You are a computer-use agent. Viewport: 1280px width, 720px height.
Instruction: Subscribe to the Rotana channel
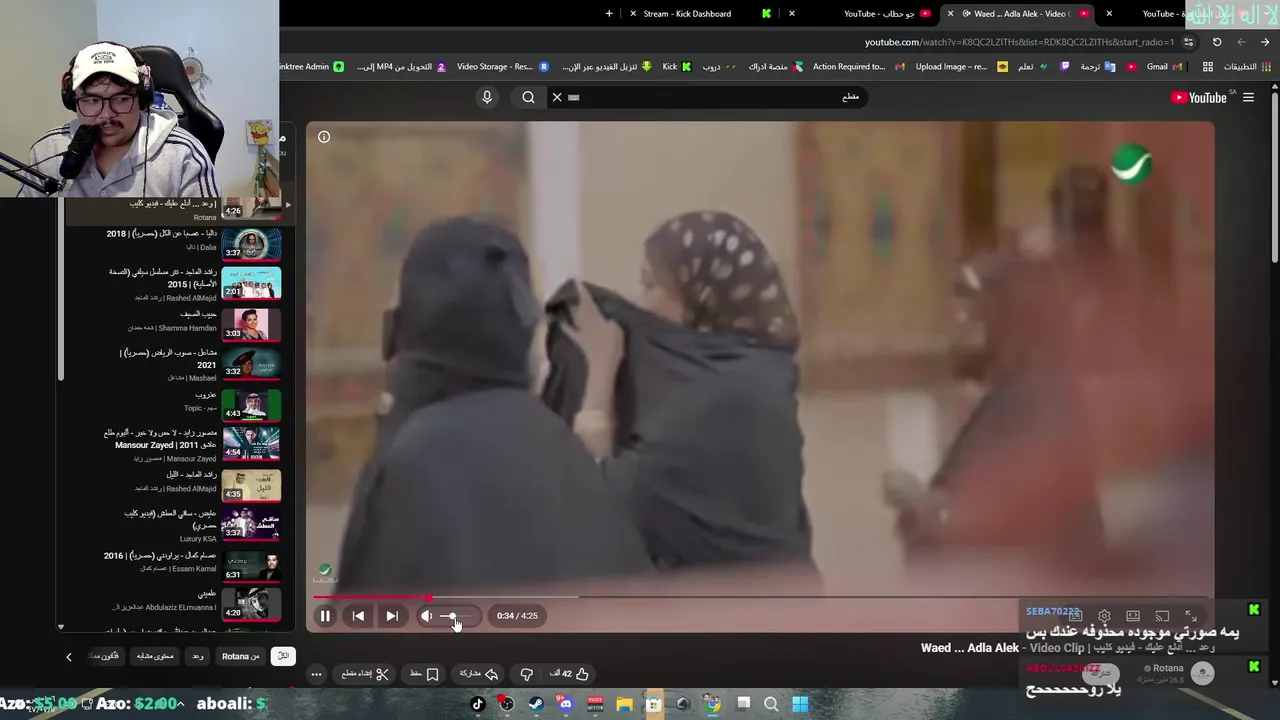(1101, 673)
